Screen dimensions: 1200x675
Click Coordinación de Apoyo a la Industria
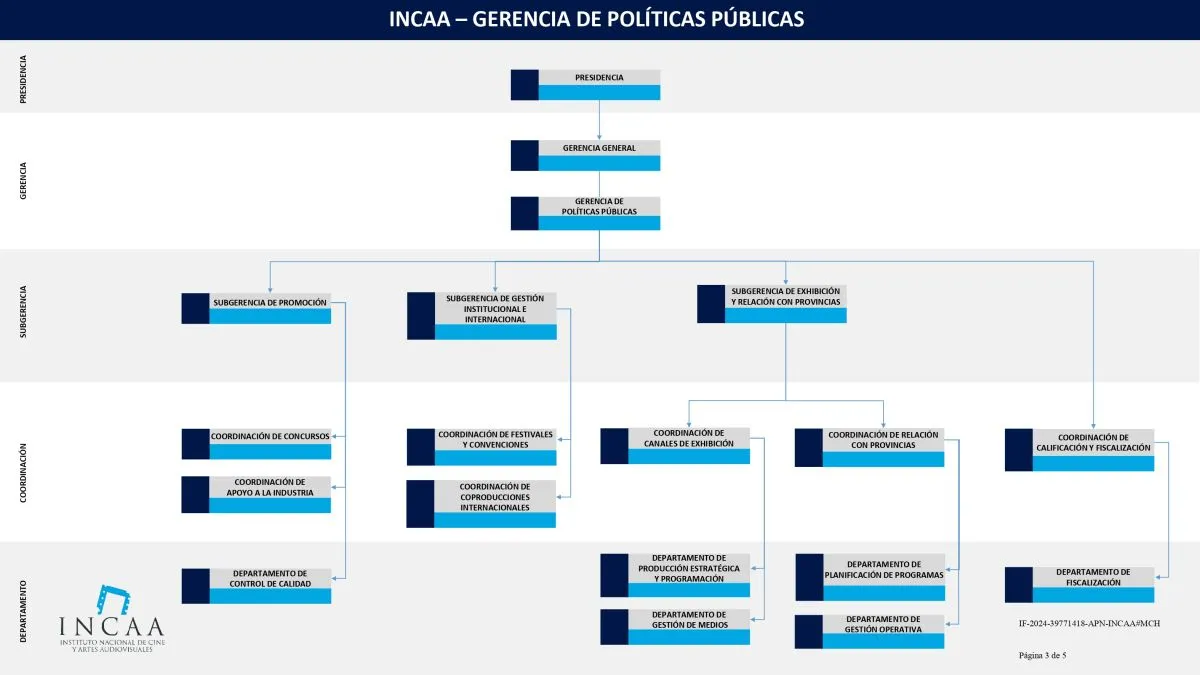(256, 494)
